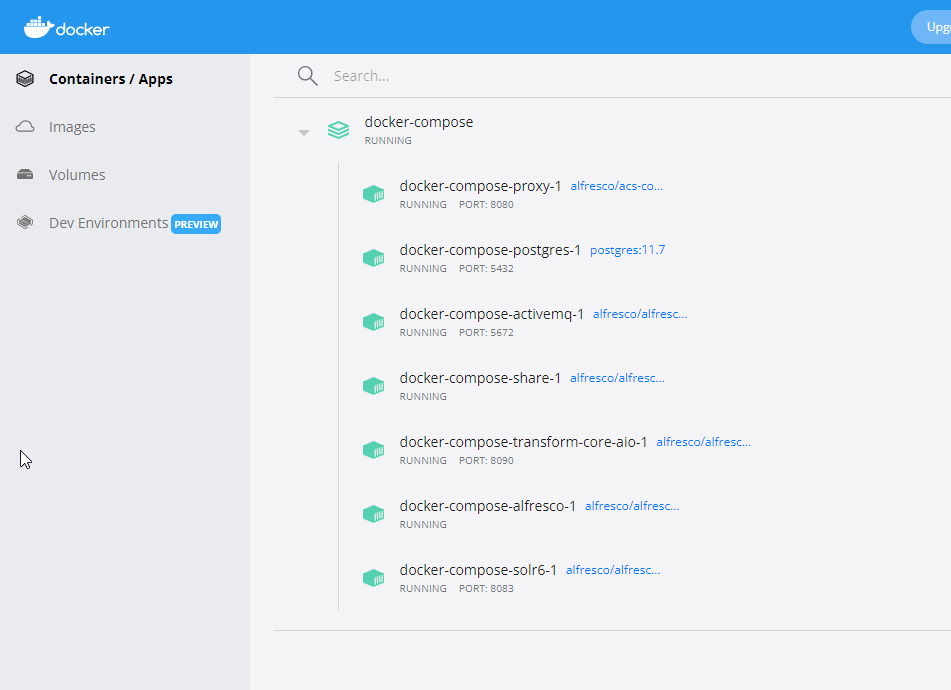Viewport: 951px width, 690px height.
Task: Click the Docker whale logo
Action: point(39,26)
